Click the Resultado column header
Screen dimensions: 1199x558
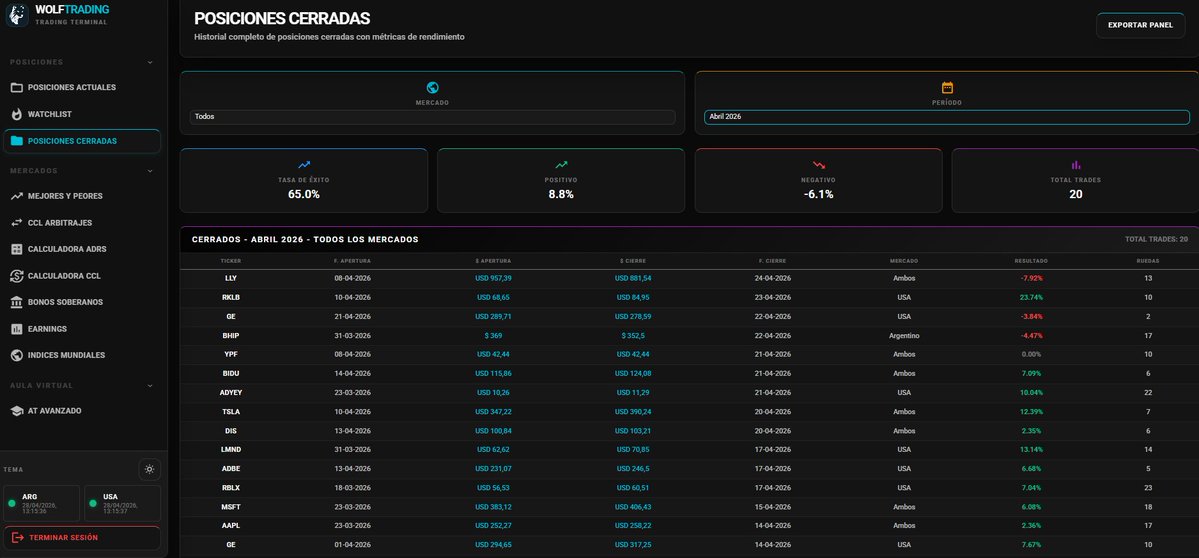(x=1032, y=261)
